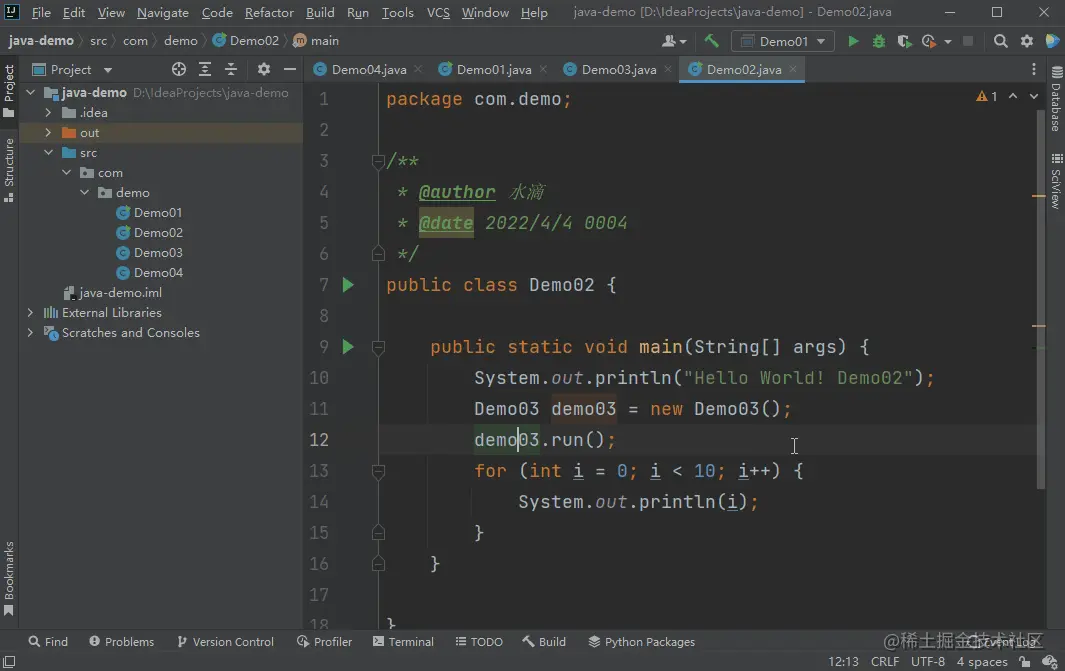Open Version Control tool window

(225, 642)
